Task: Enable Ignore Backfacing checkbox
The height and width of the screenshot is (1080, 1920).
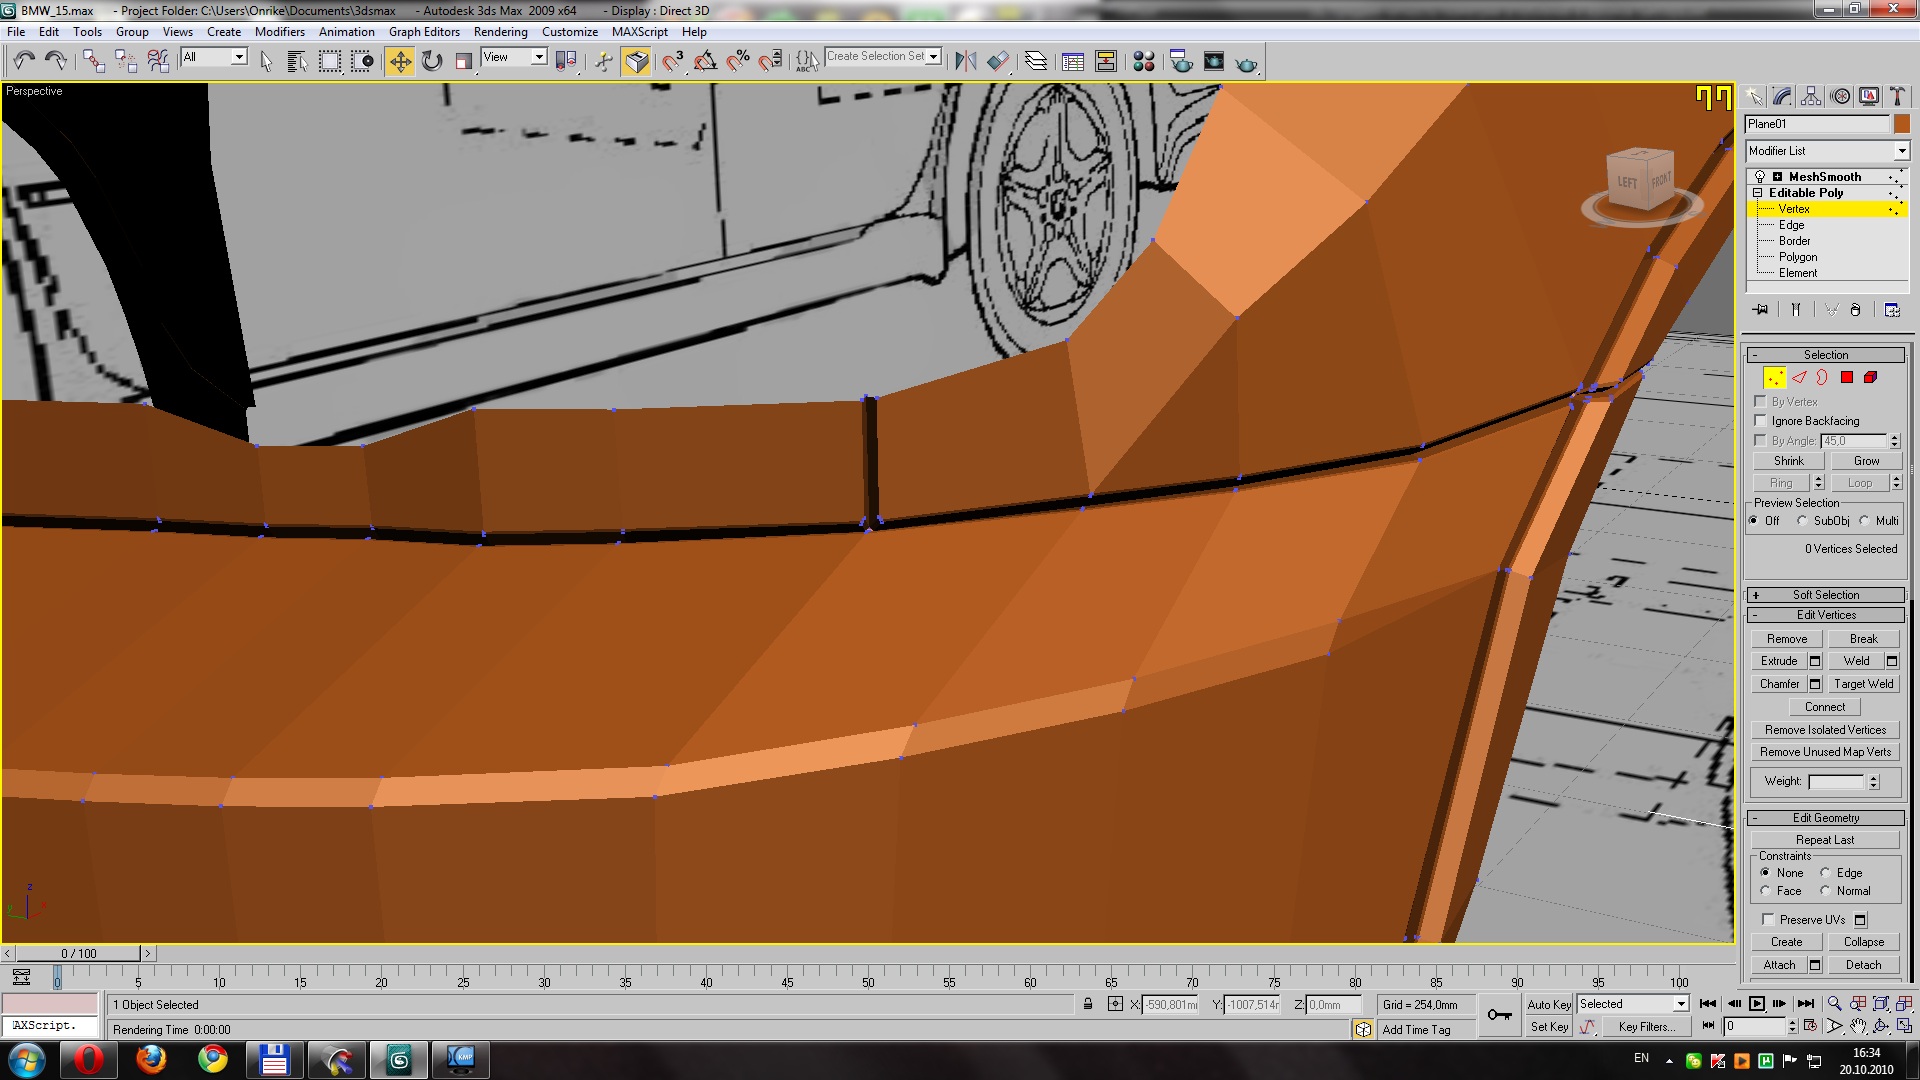Action: click(x=1761, y=421)
